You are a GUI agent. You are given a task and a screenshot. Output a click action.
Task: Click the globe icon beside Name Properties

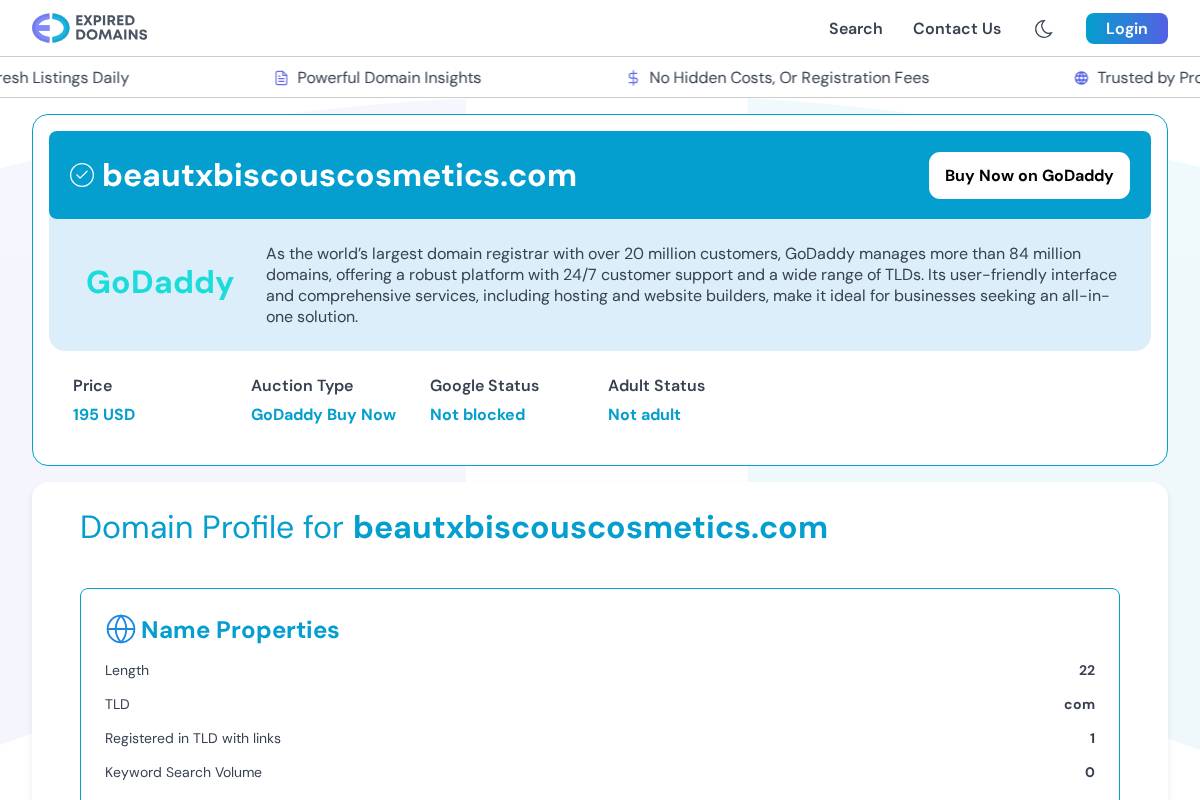point(120,629)
